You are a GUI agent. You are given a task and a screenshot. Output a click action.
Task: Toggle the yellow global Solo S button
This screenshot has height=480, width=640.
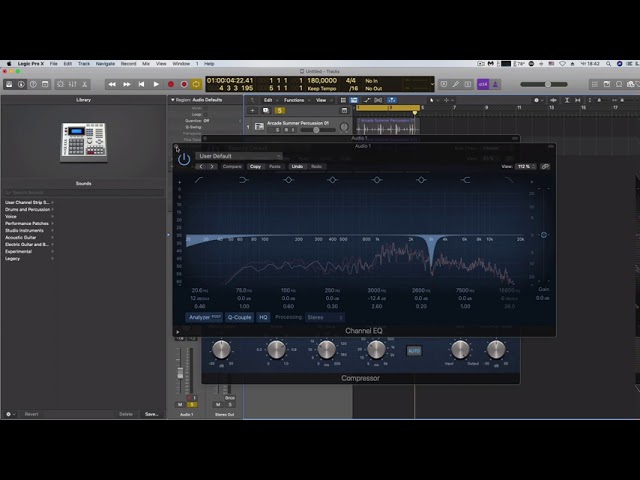(x=280, y=111)
